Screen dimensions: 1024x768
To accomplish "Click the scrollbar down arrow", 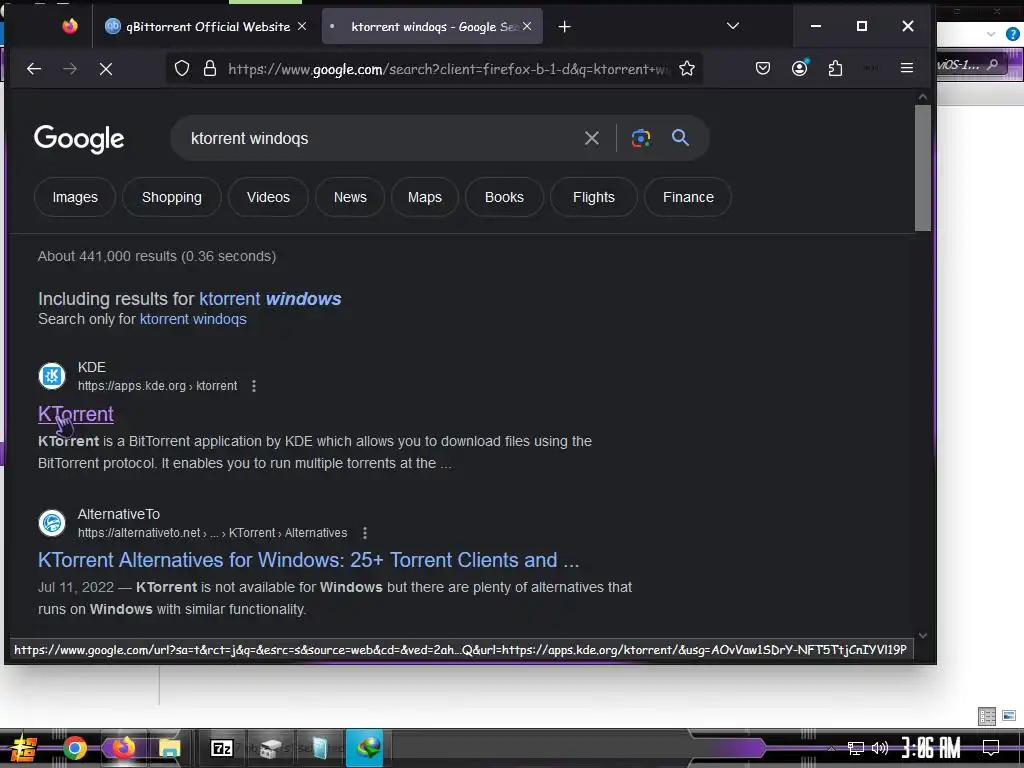I will tap(923, 635).
